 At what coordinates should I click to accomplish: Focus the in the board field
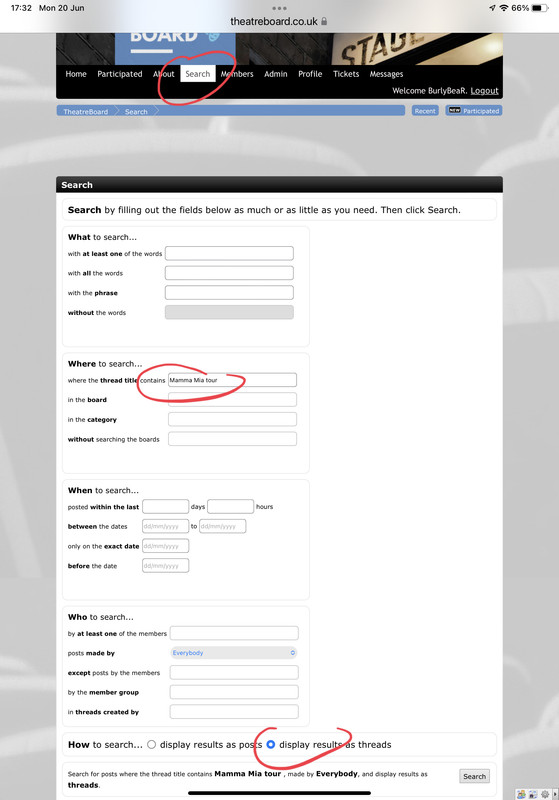[x=232, y=399]
